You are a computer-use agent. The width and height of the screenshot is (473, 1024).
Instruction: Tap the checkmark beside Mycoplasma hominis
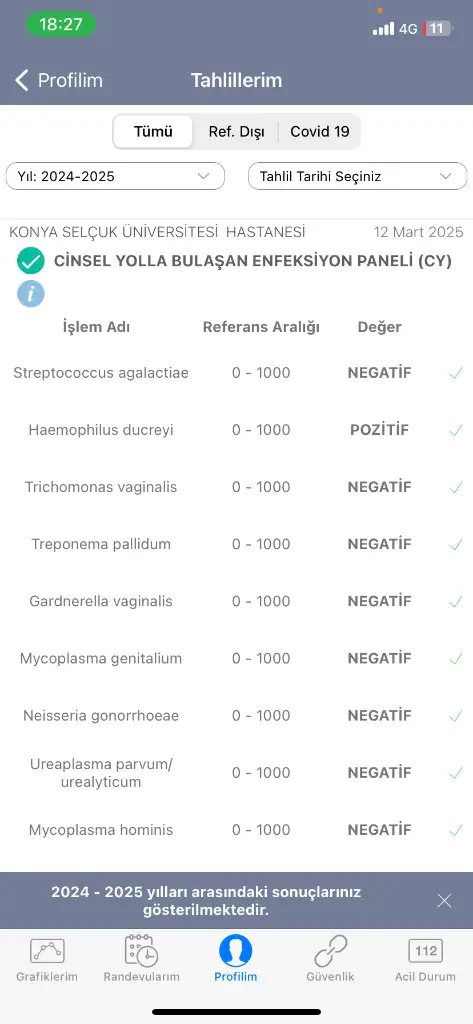click(x=455, y=831)
